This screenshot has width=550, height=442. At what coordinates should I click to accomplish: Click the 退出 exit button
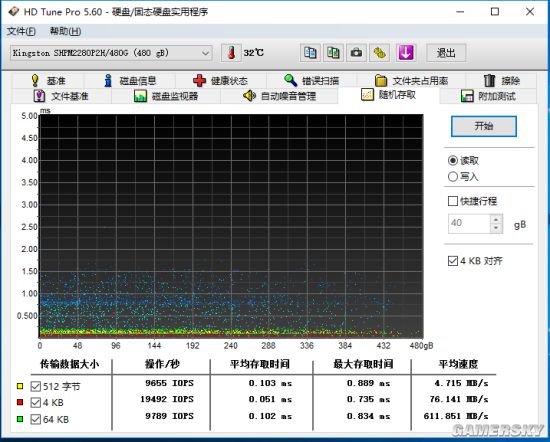pos(446,53)
